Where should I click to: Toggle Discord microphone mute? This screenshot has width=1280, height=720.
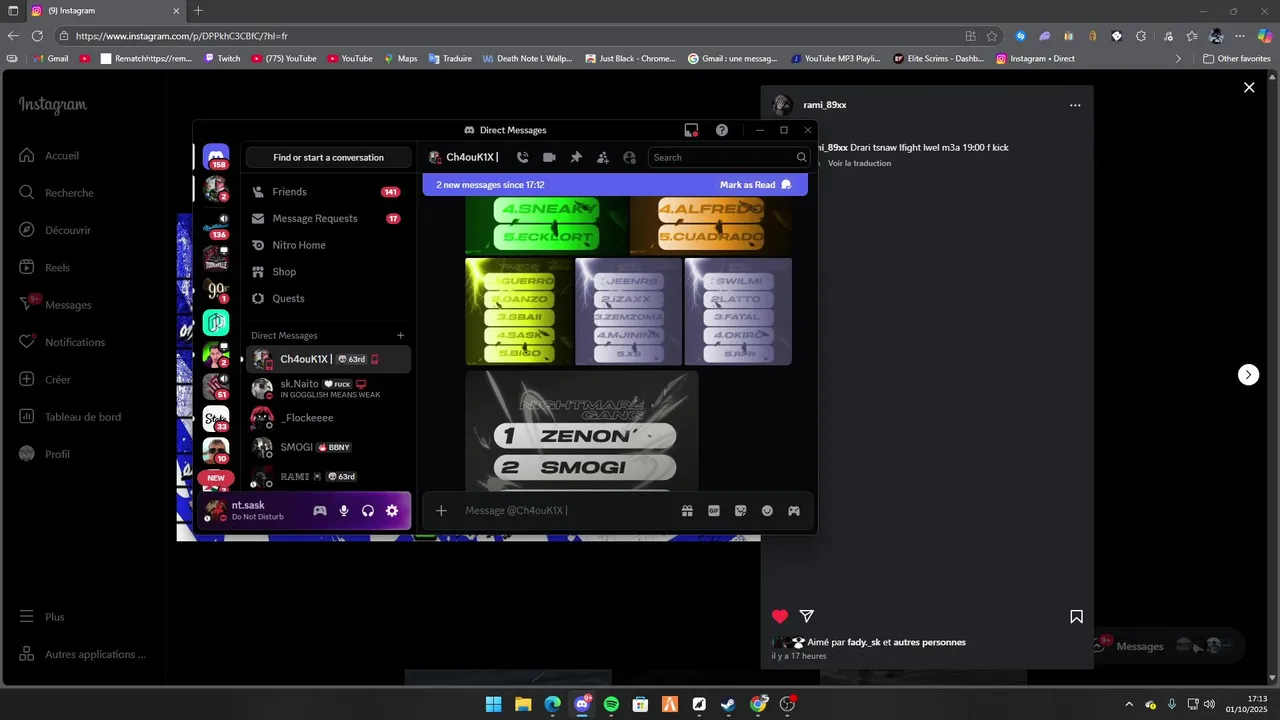point(344,510)
